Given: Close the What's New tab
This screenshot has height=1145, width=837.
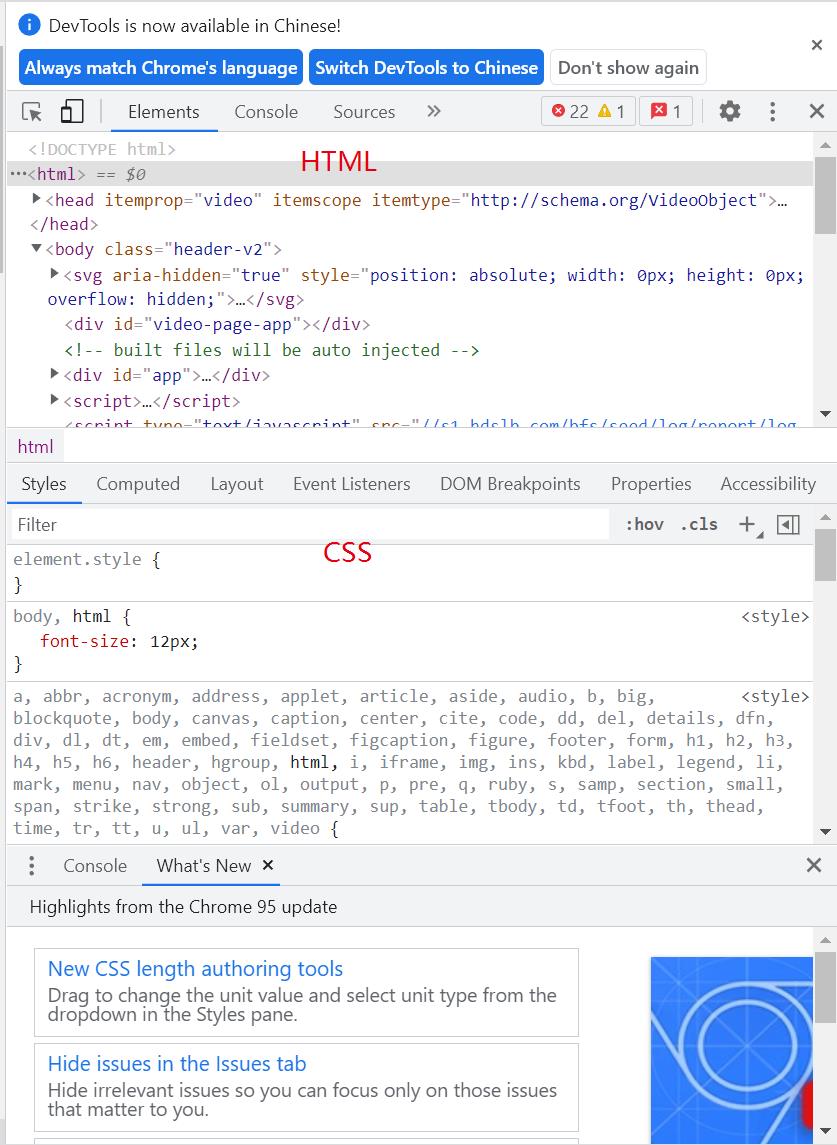Looking at the screenshot, I should coord(268,865).
